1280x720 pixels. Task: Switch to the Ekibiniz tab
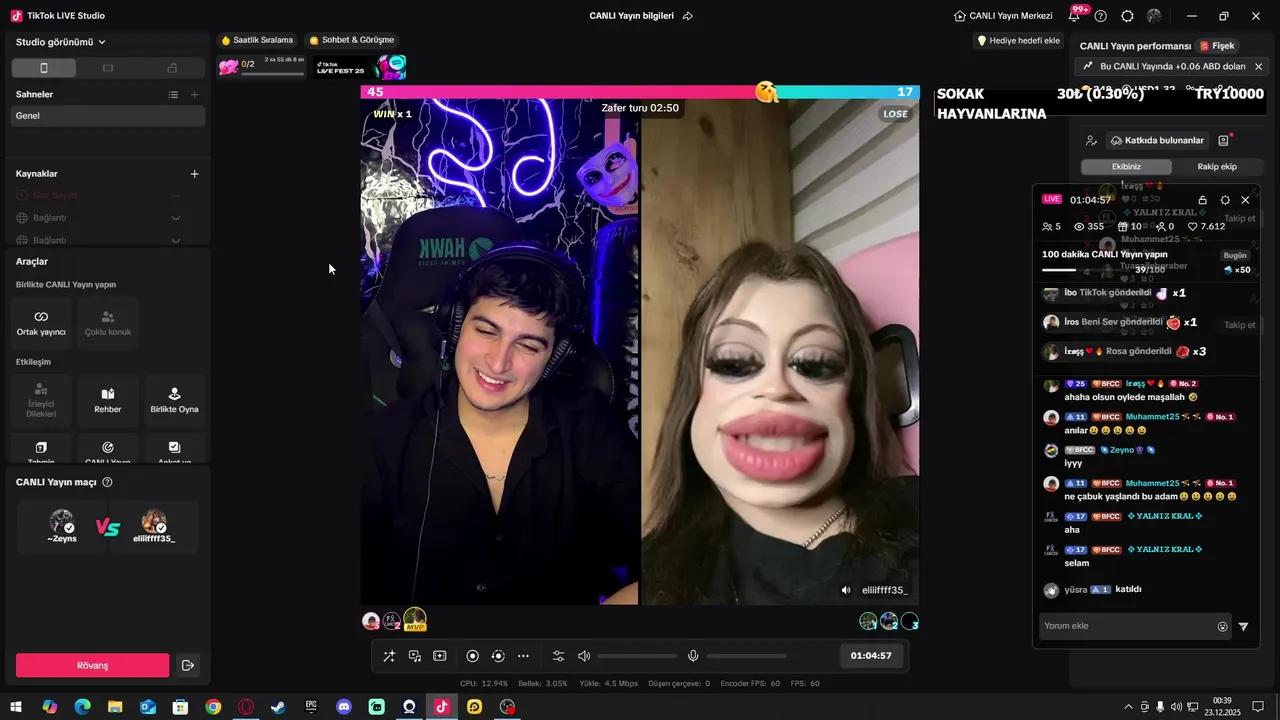point(1126,167)
